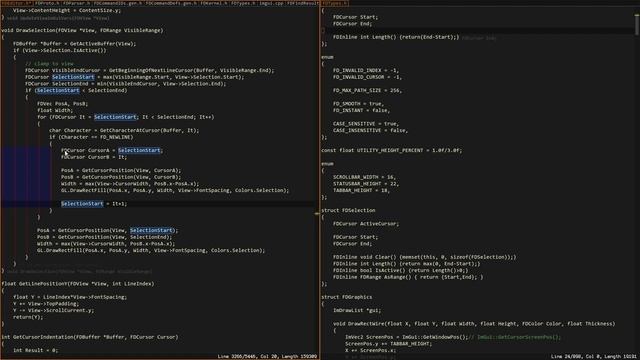Screen dimensions: 640x360
Task: Place cursor on 'FDBuffer *Buffer = GetActiveBuffer(View);'
Action: pyautogui.click(x=75, y=44)
